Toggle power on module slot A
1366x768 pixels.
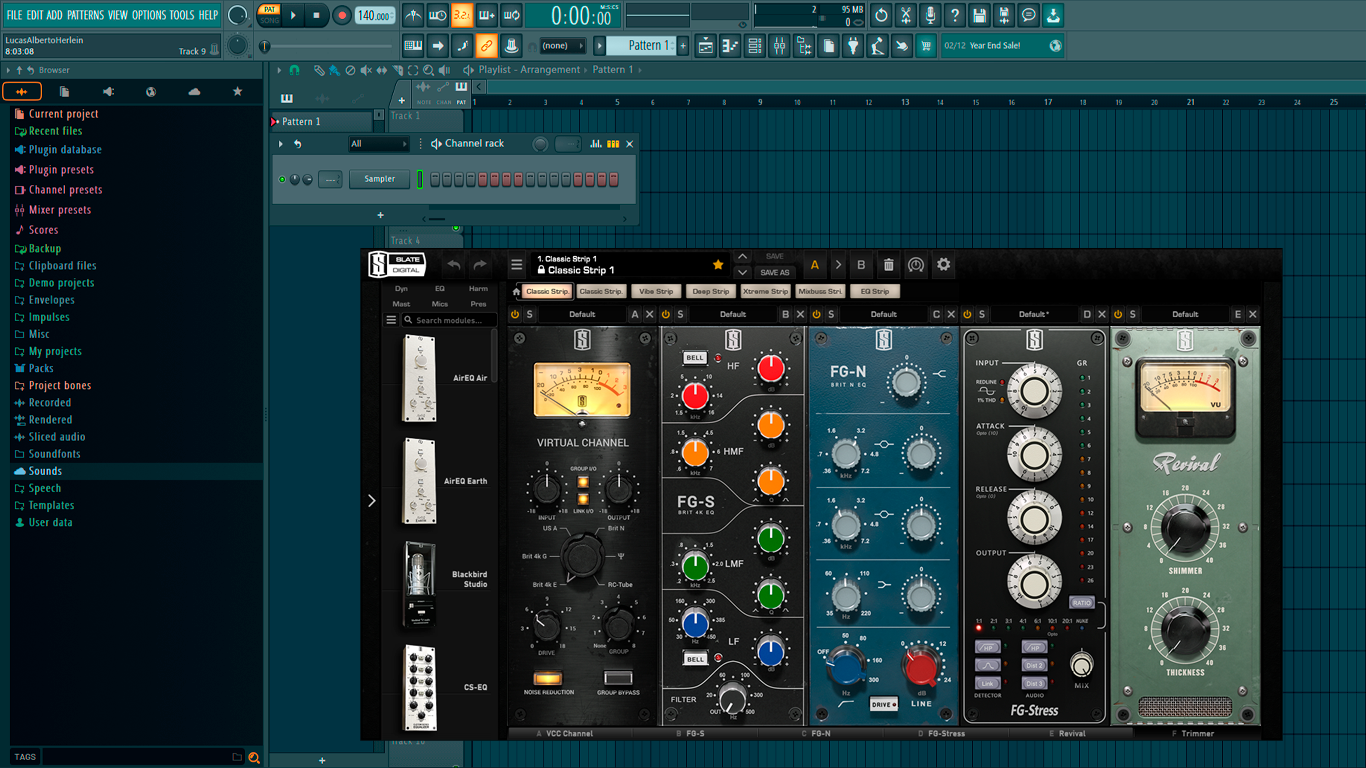coord(515,314)
